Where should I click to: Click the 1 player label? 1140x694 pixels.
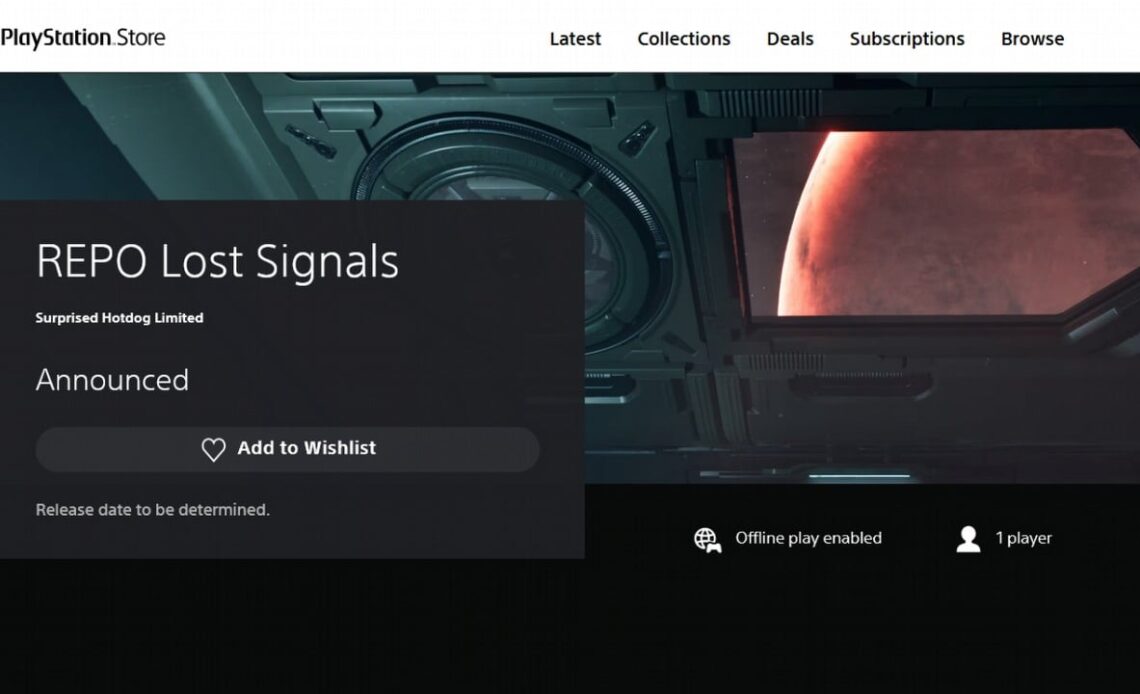[1023, 537]
